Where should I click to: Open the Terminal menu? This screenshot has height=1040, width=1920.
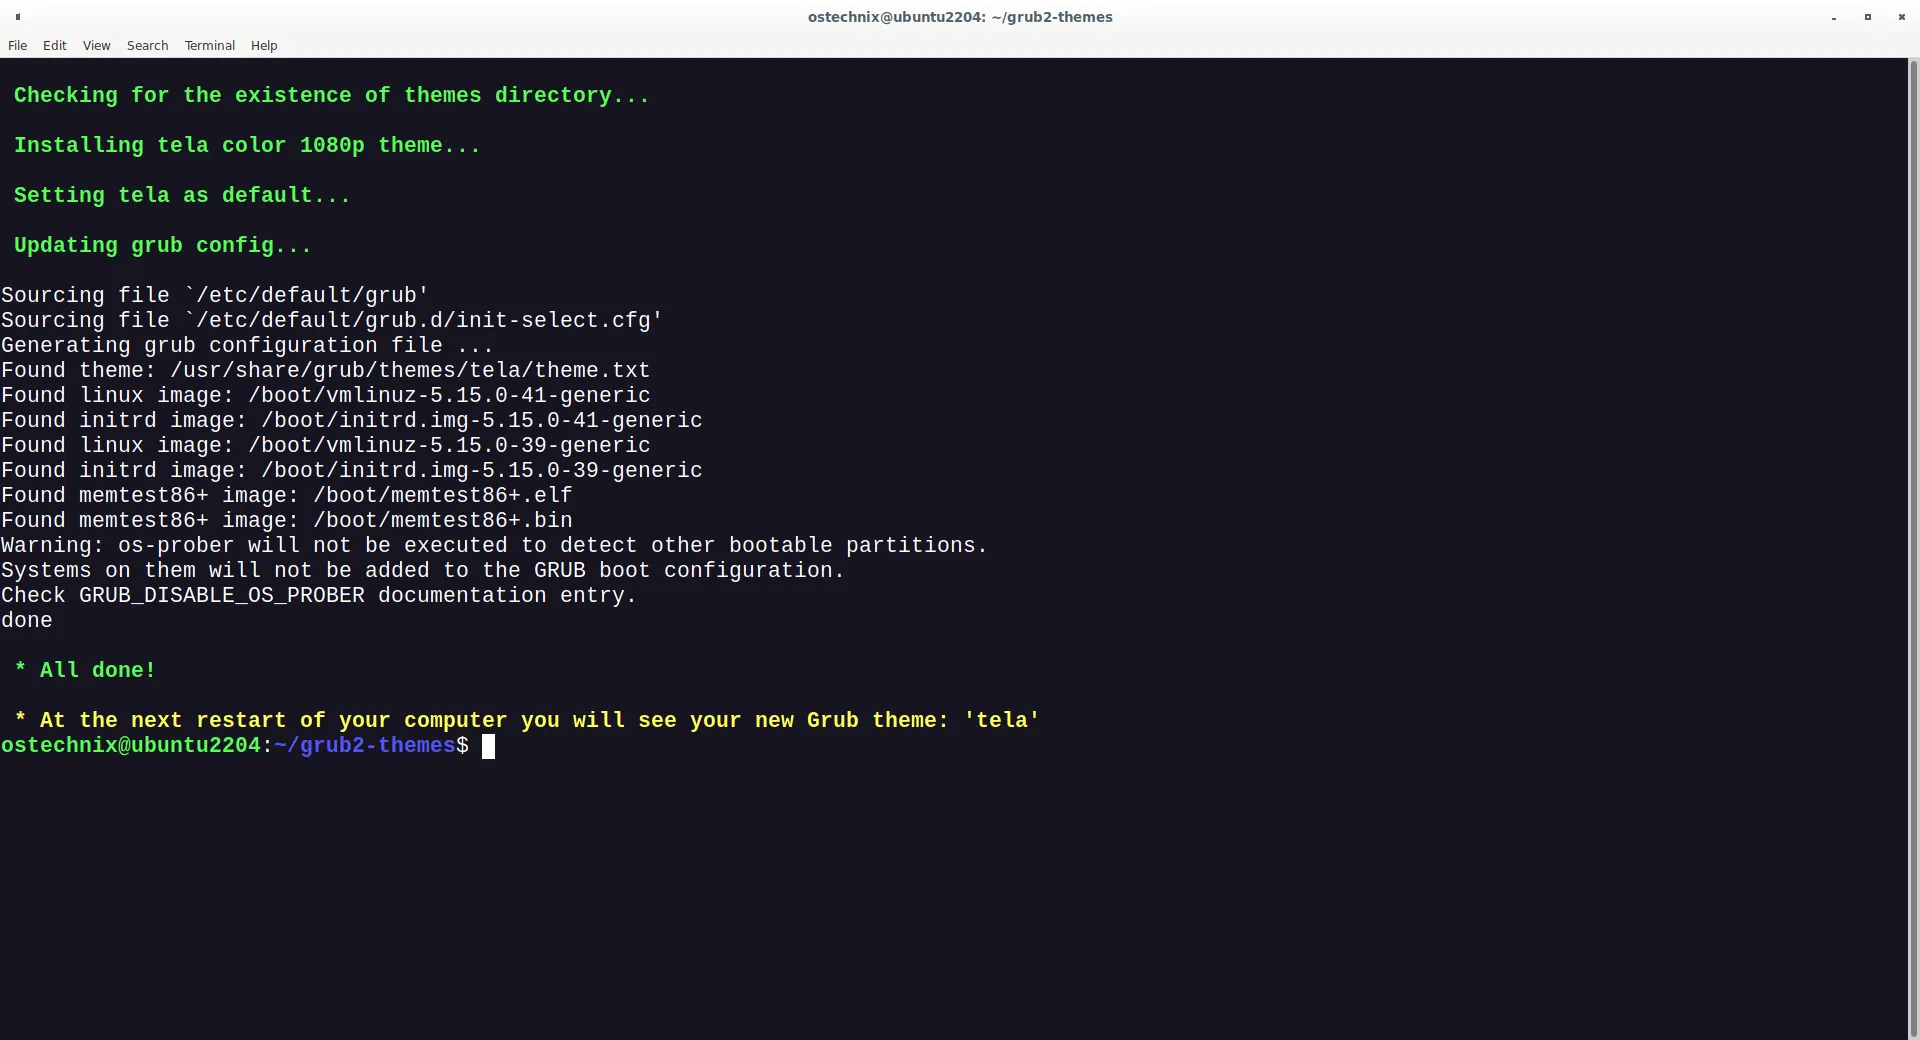(209, 45)
